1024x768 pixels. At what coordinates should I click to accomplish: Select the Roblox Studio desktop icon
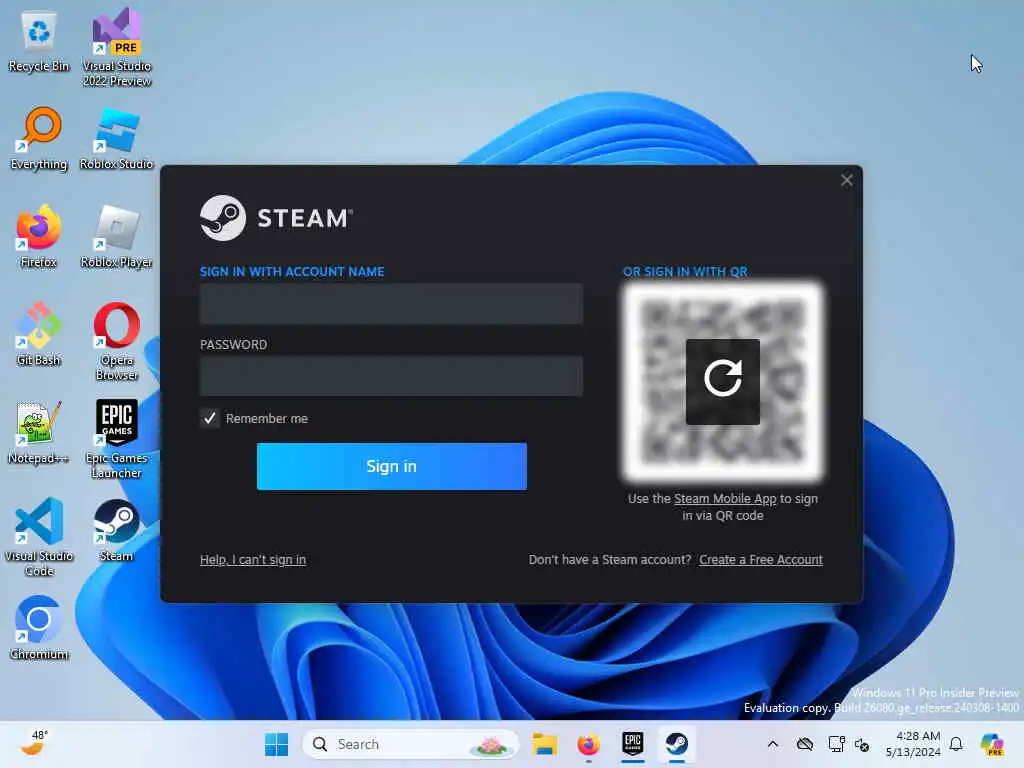tap(116, 139)
